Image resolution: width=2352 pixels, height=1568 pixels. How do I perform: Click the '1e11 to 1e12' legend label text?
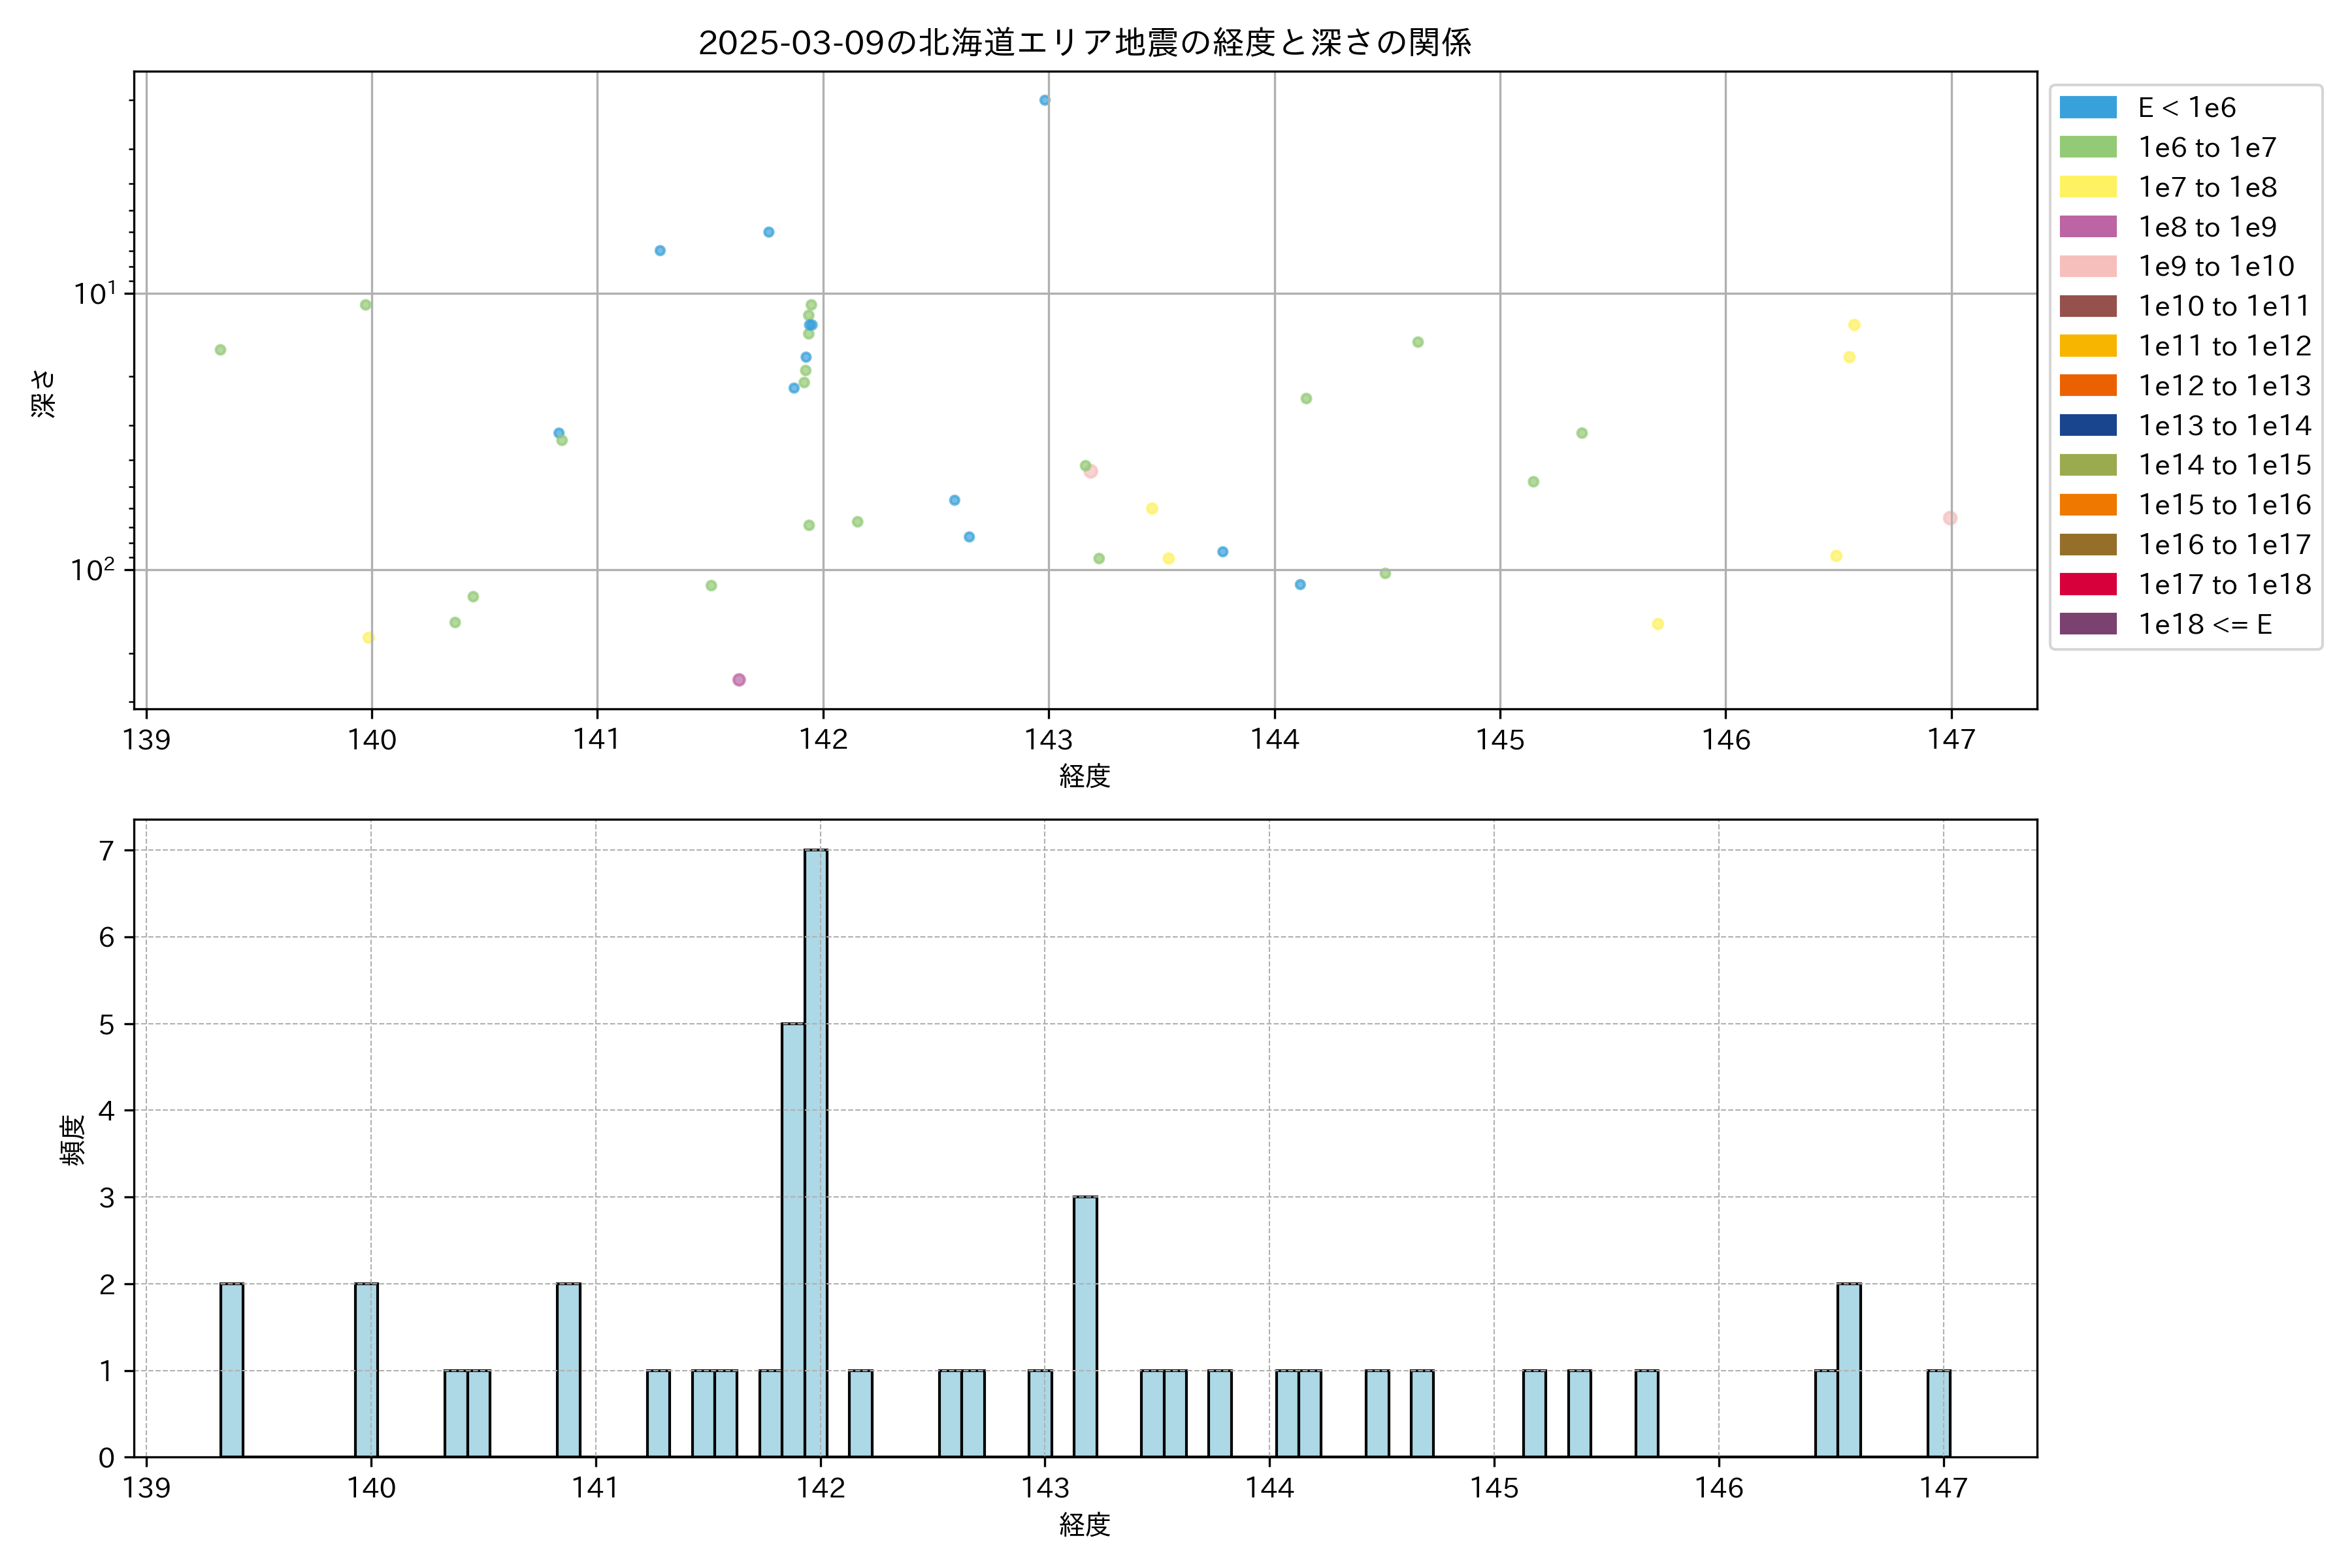click(x=2224, y=346)
